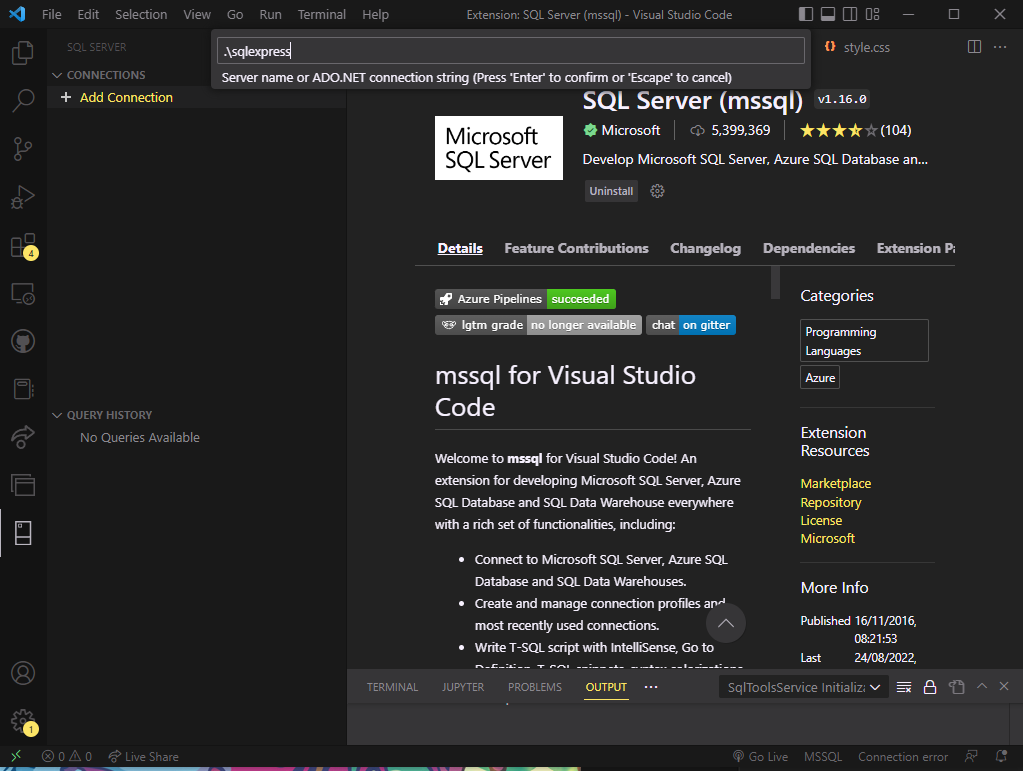Switch to the Changelog tab

coord(705,248)
